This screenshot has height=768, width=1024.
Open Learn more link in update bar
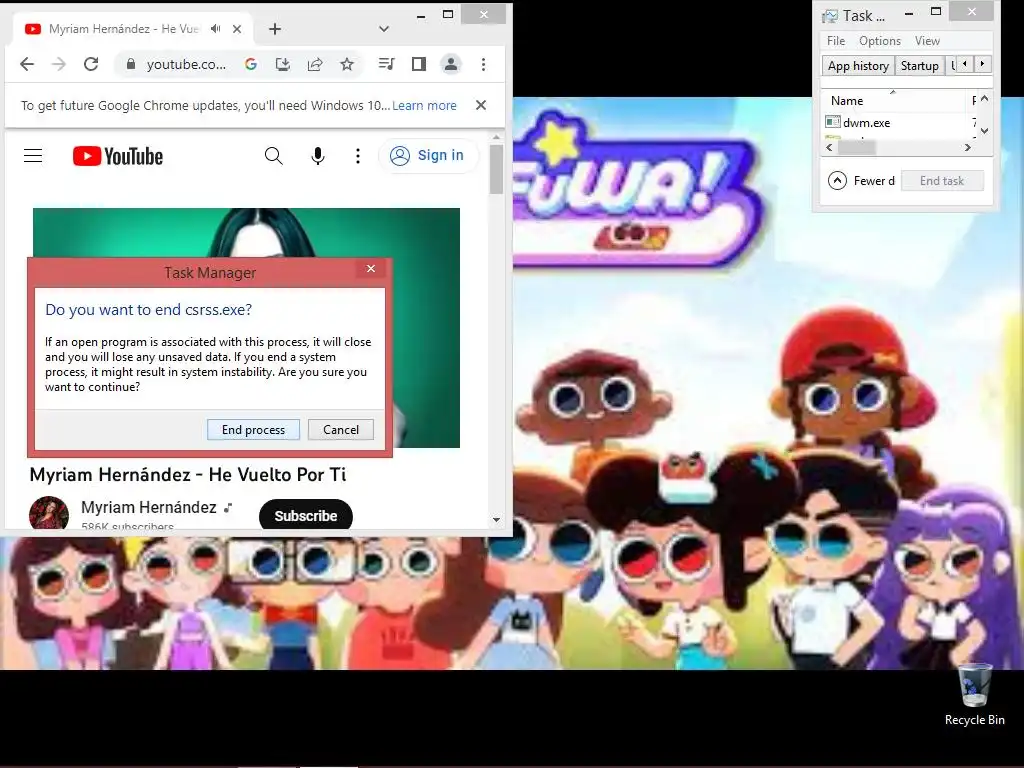click(x=424, y=105)
